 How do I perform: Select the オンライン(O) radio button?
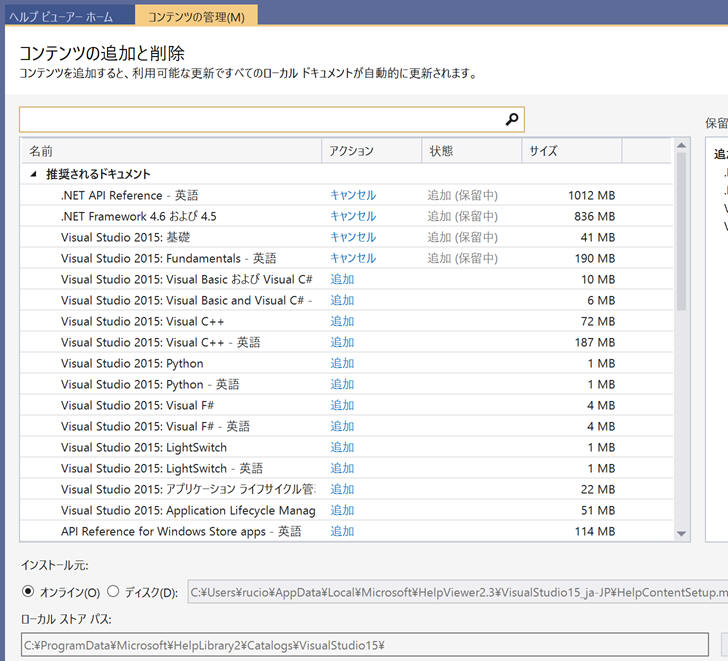tap(28, 591)
